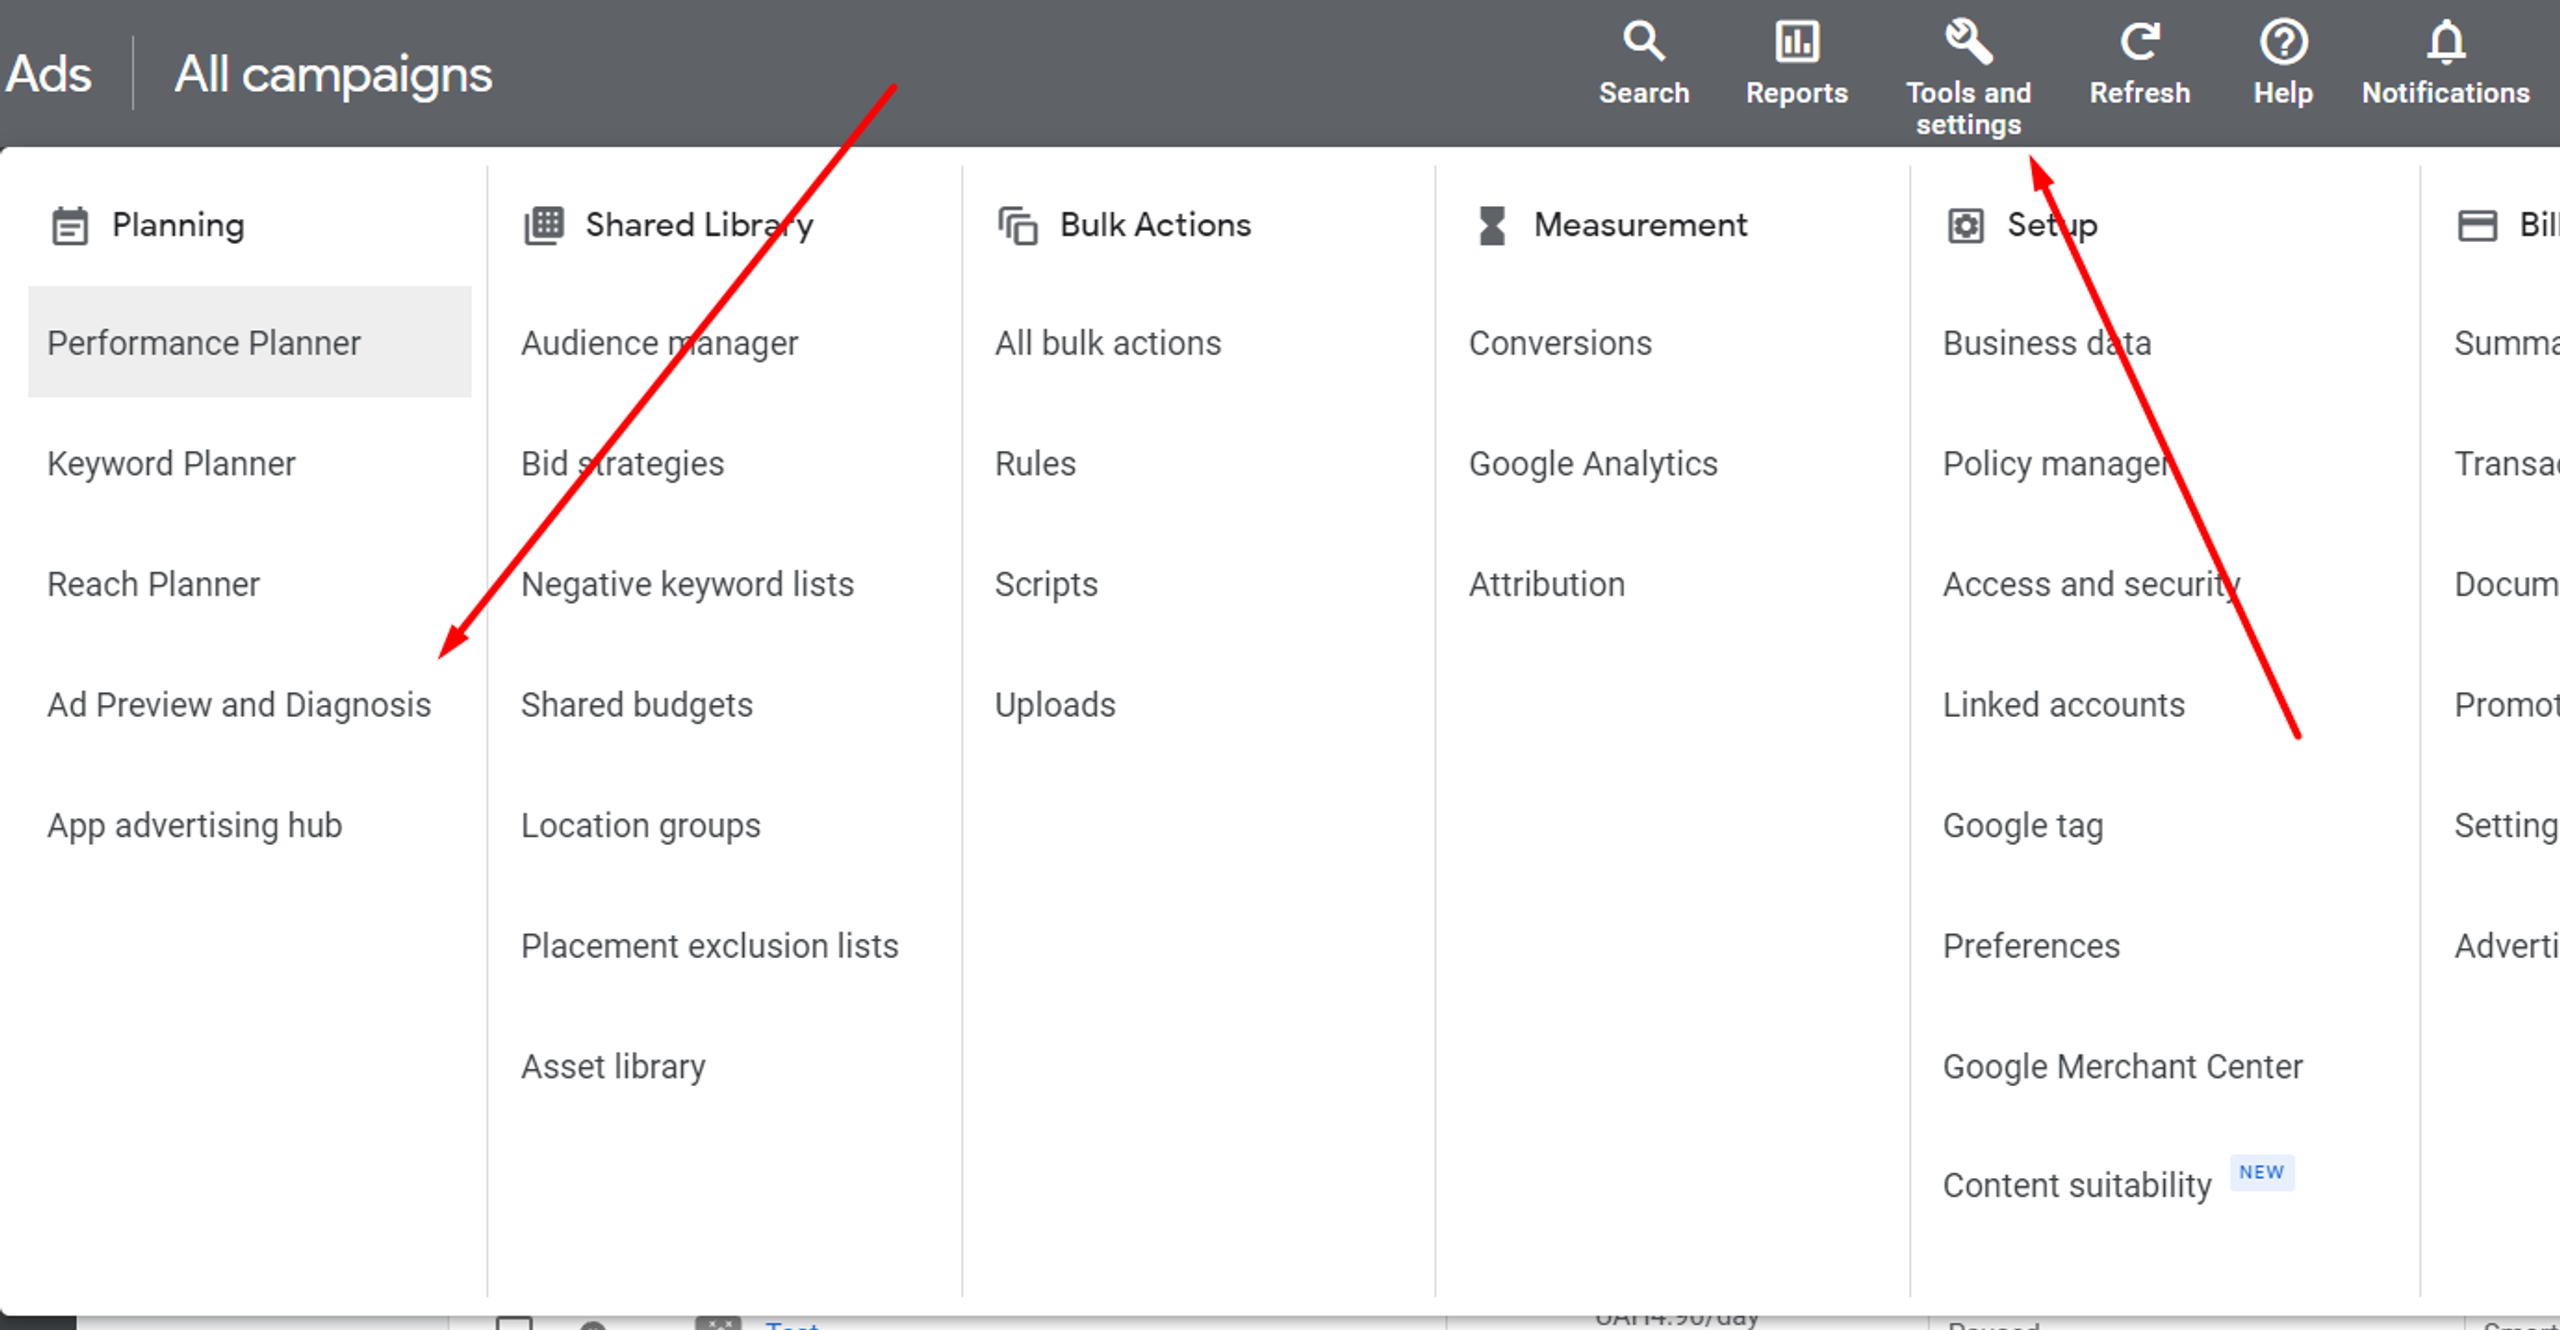
Task: Click the Search magnifier icon
Action: [x=1643, y=42]
